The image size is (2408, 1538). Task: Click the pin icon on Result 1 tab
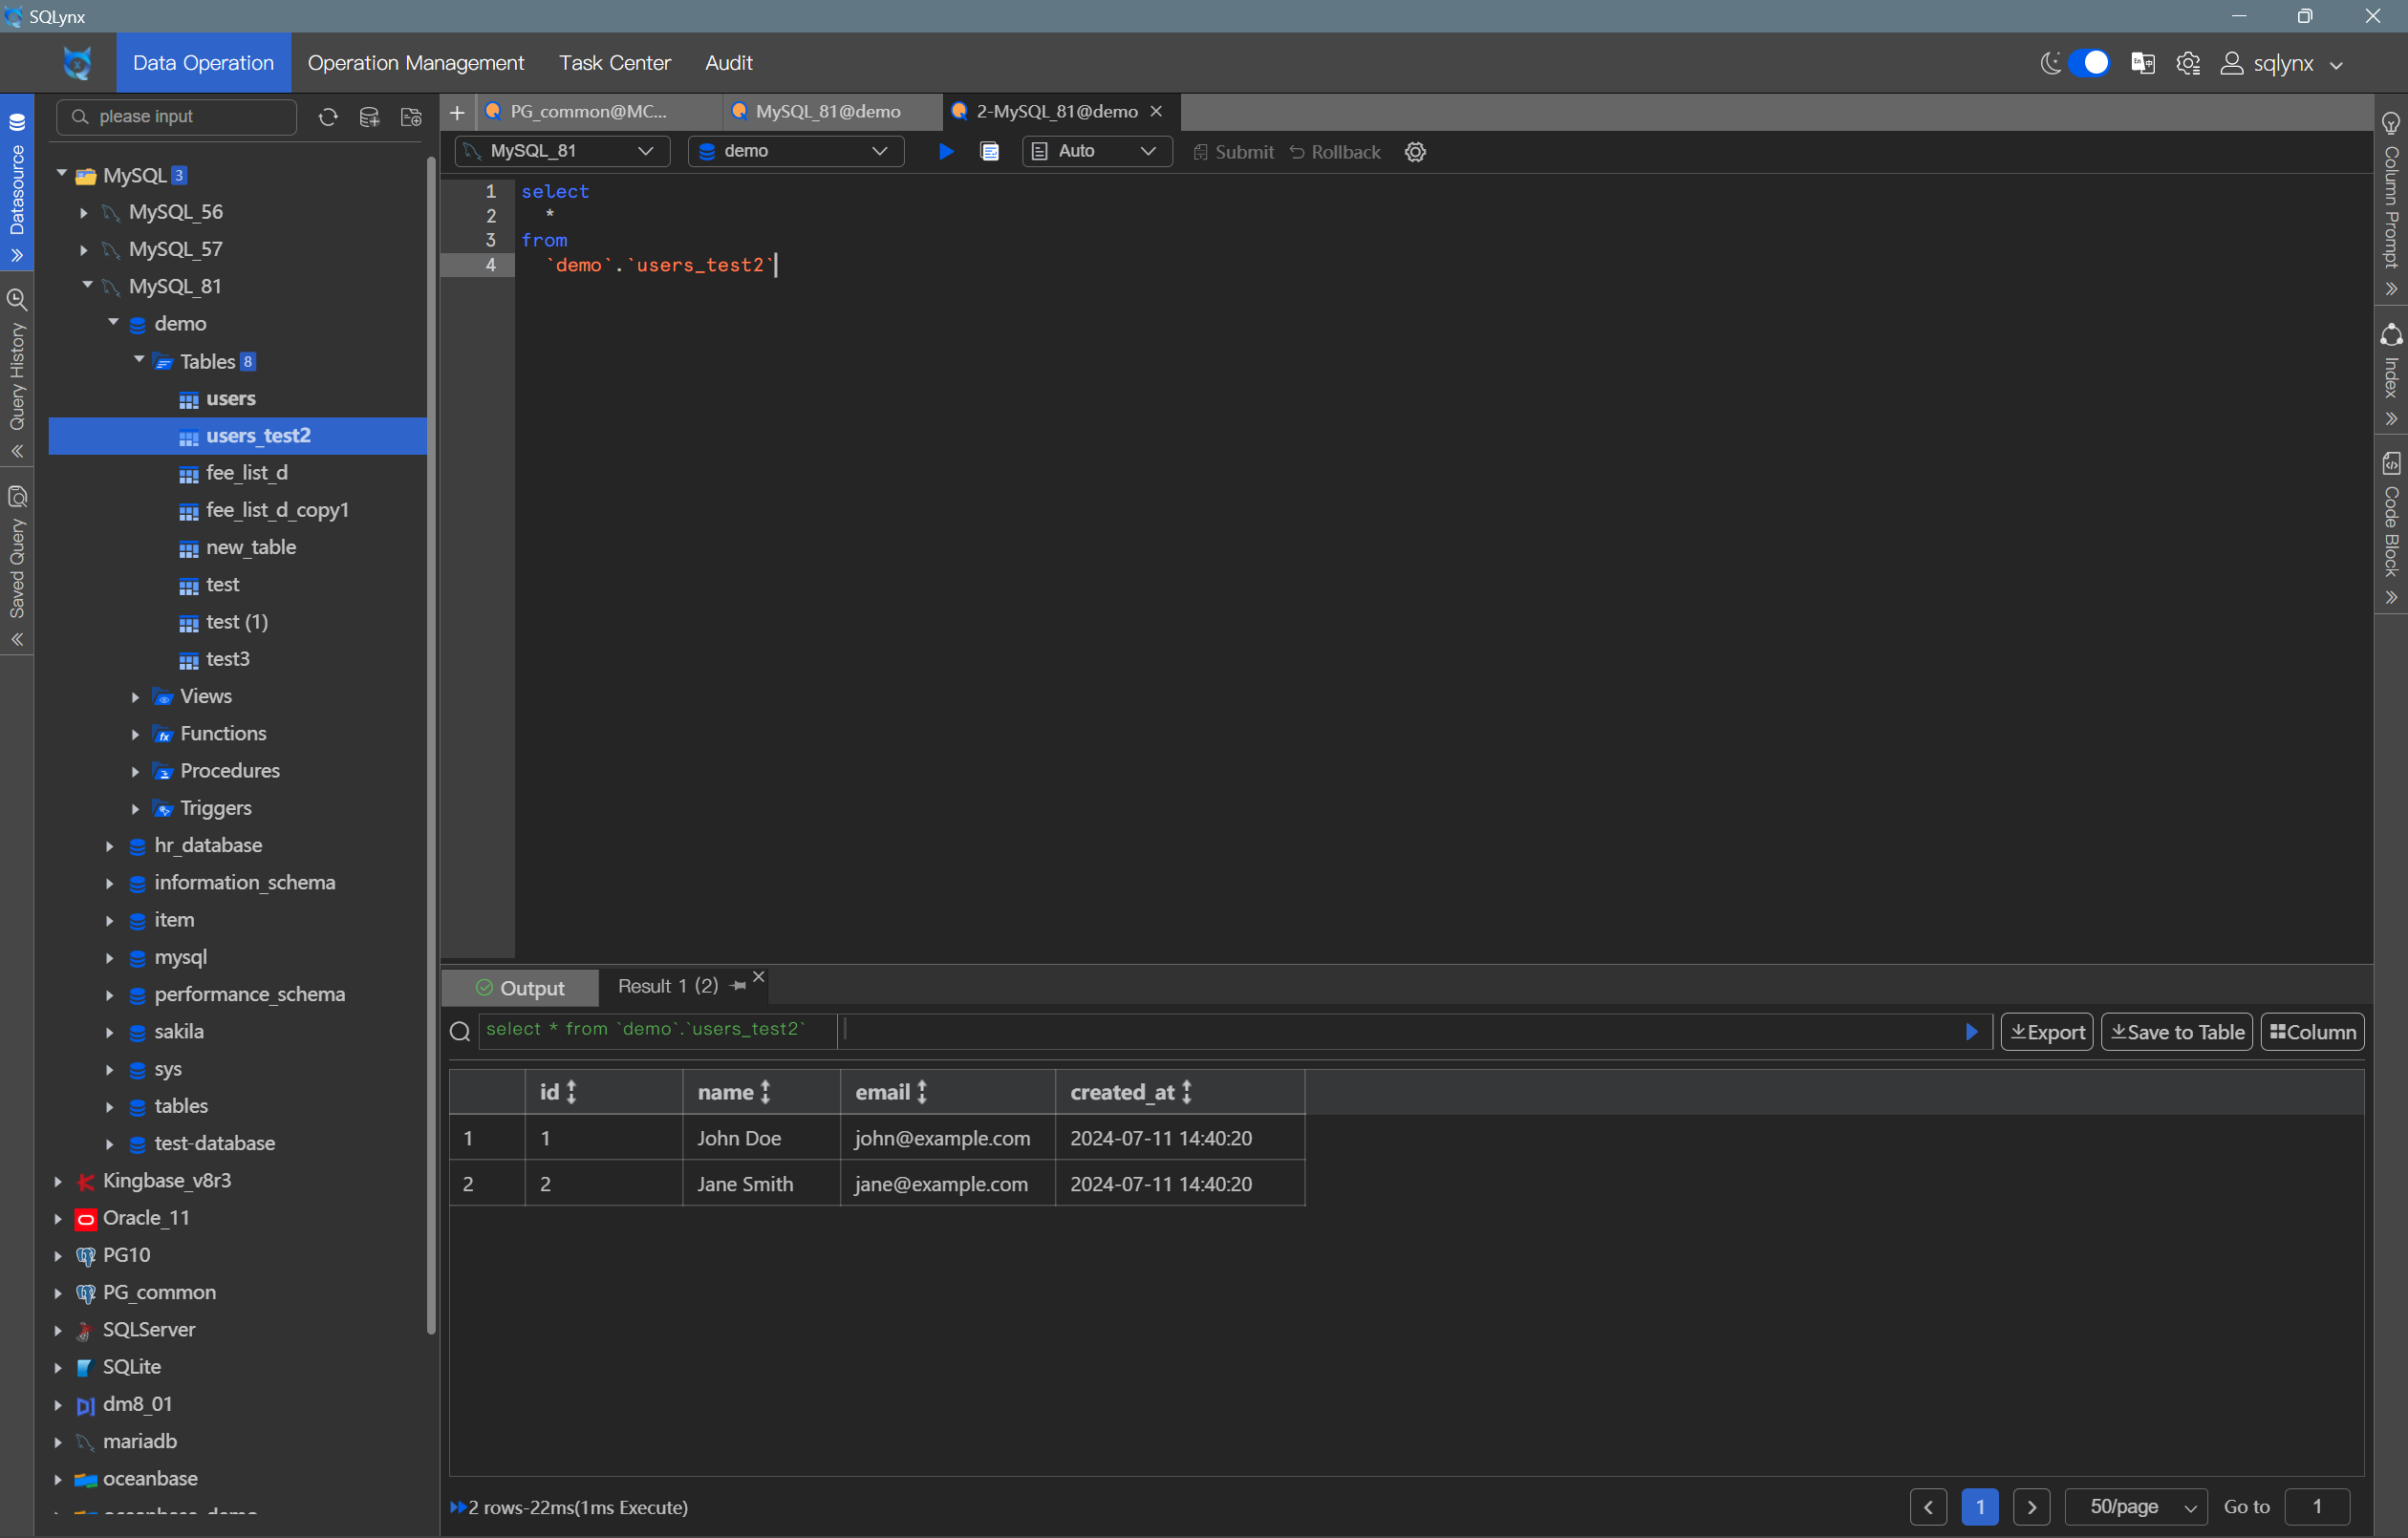point(739,986)
